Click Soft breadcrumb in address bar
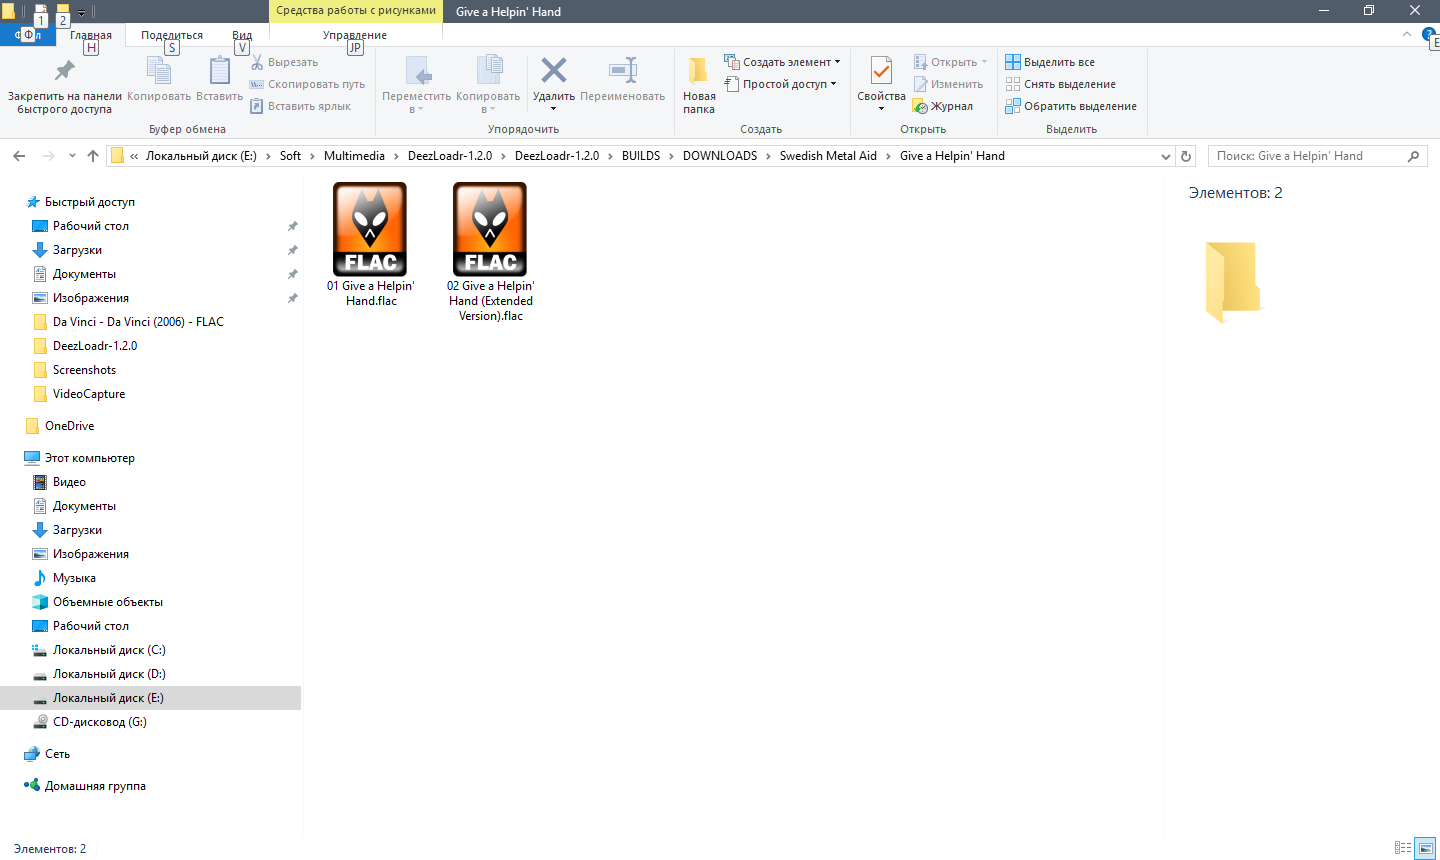 tap(290, 156)
